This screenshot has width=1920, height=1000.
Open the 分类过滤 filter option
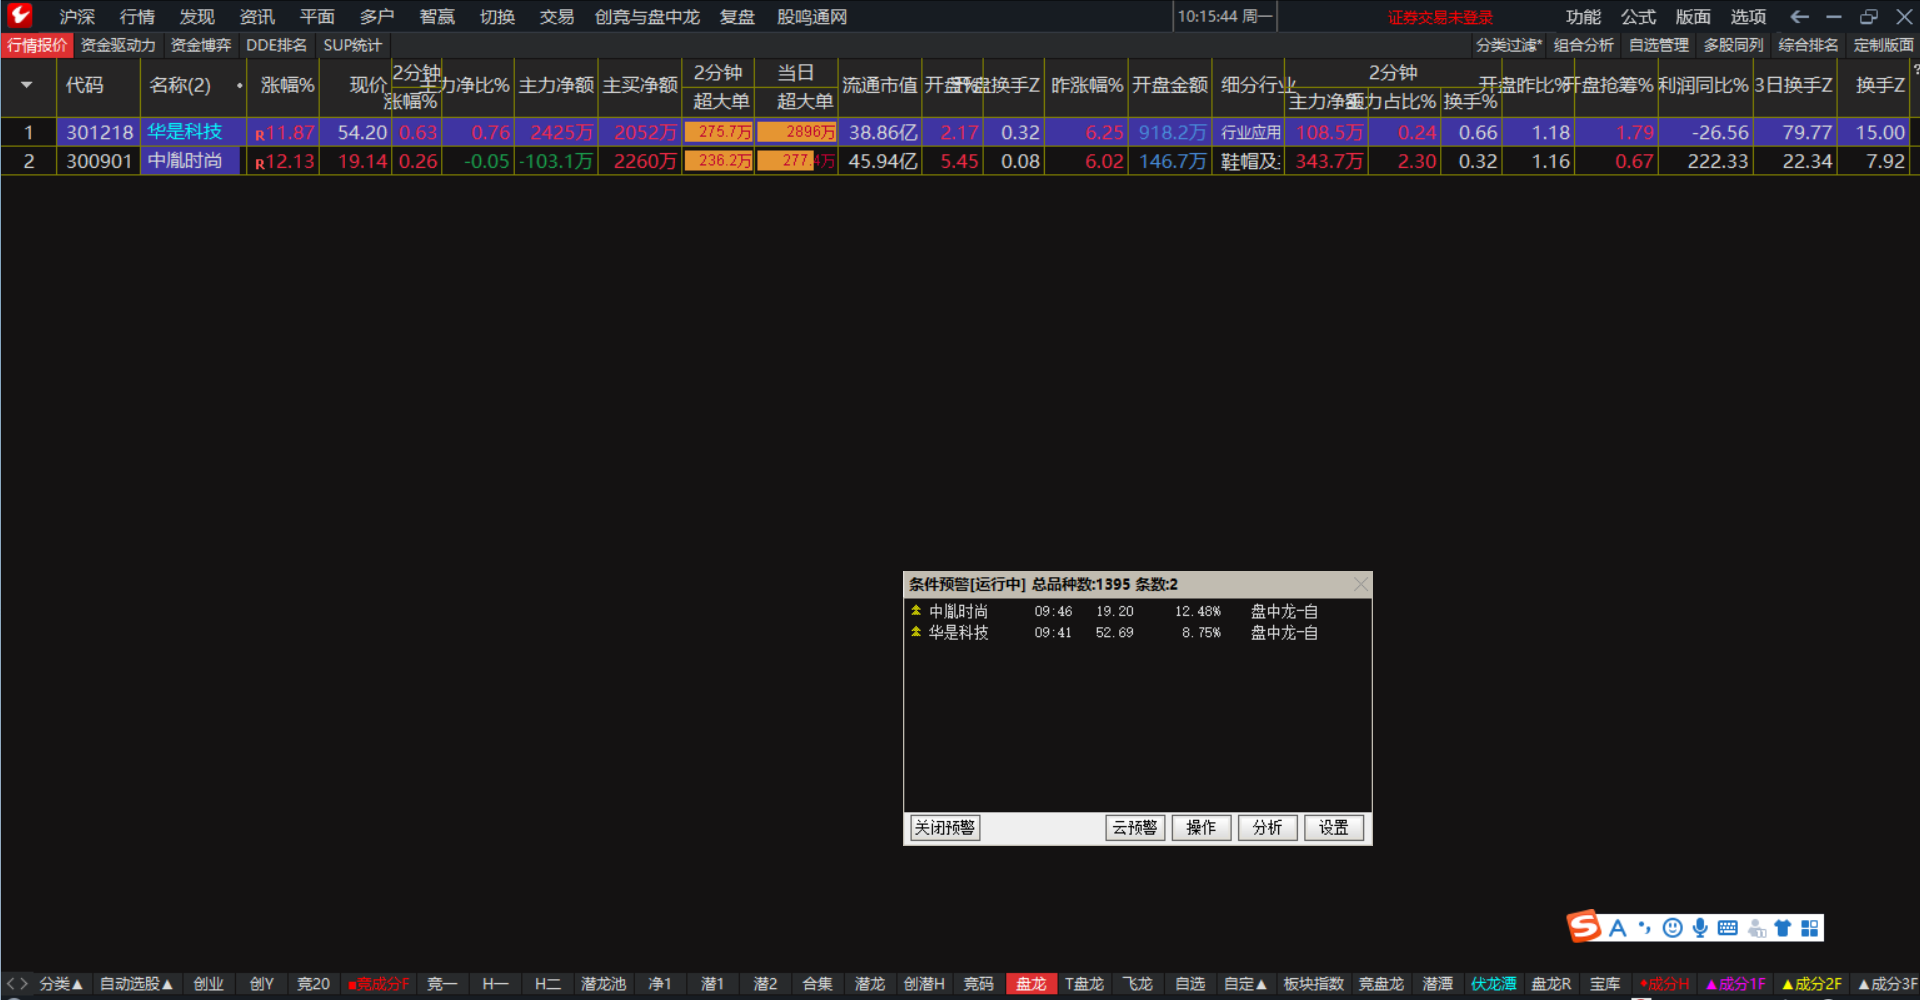point(1509,45)
